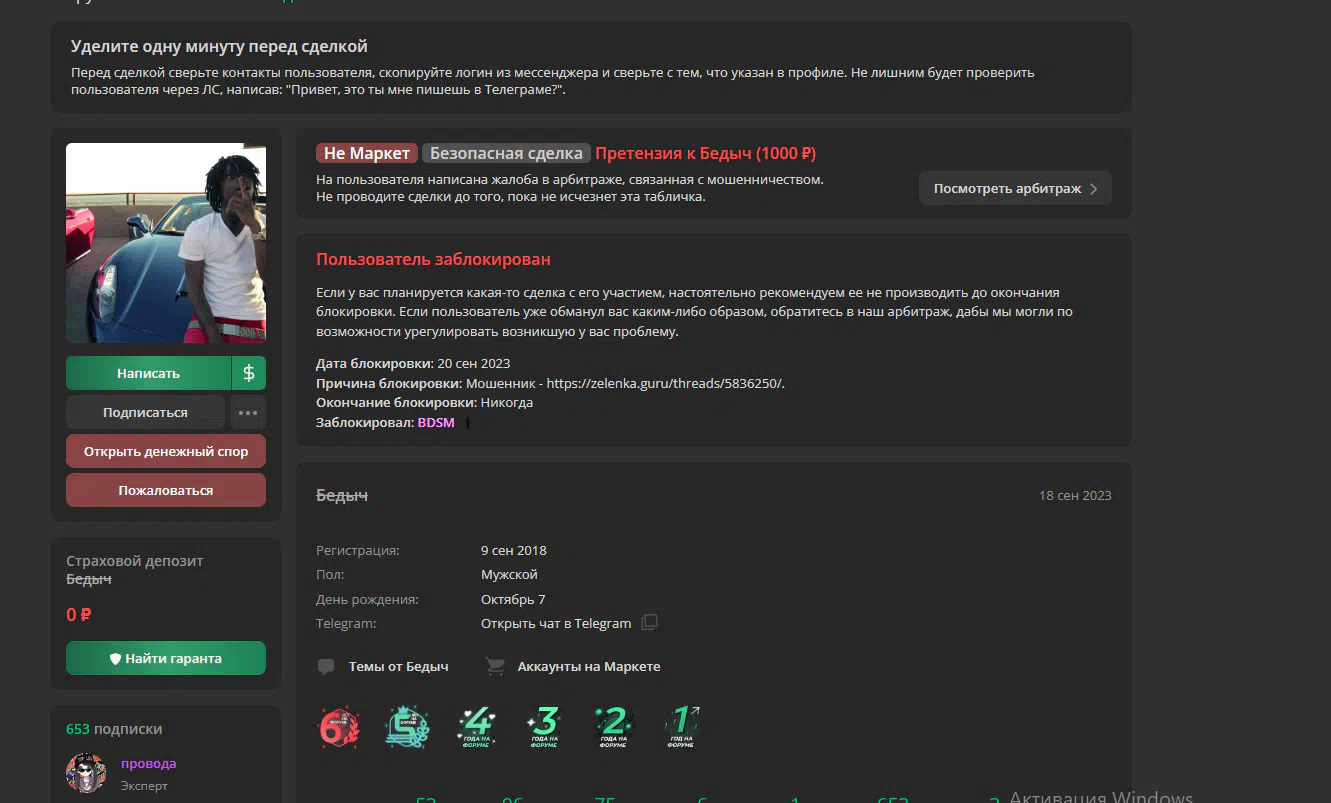Click the dollar sign send-money button
The height and width of the screenshot is (803, 1331).
[x=249, y=373]
